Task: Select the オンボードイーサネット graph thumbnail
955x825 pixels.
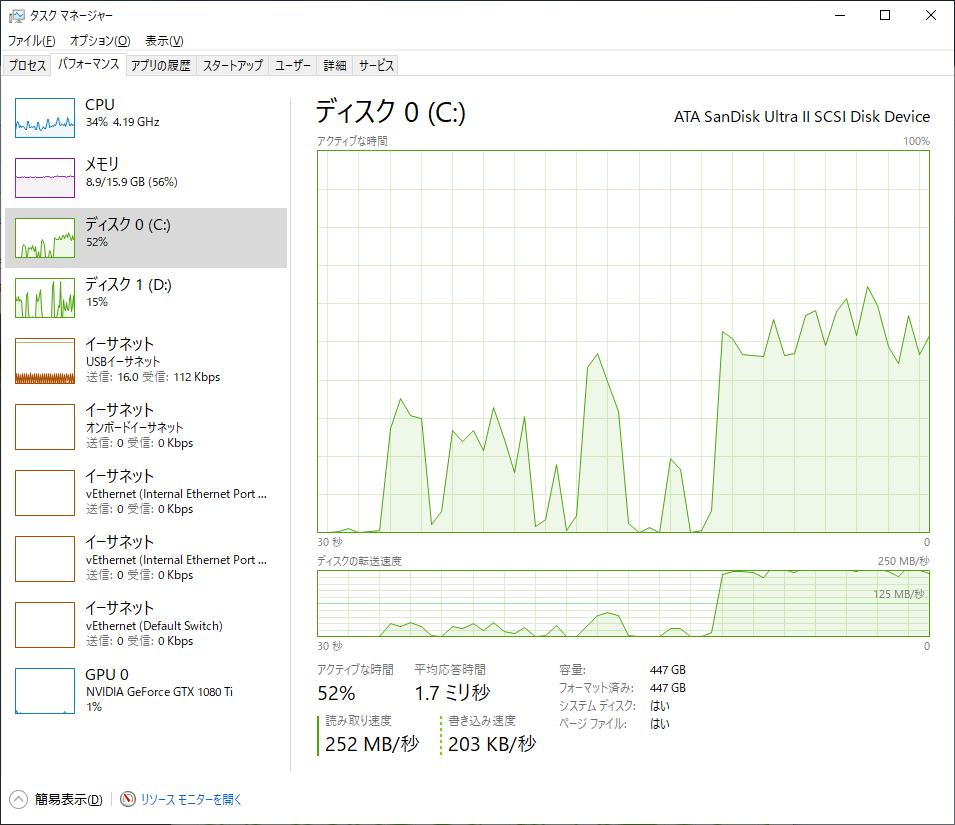Action: pyautogui.click(x=45, y=427)
